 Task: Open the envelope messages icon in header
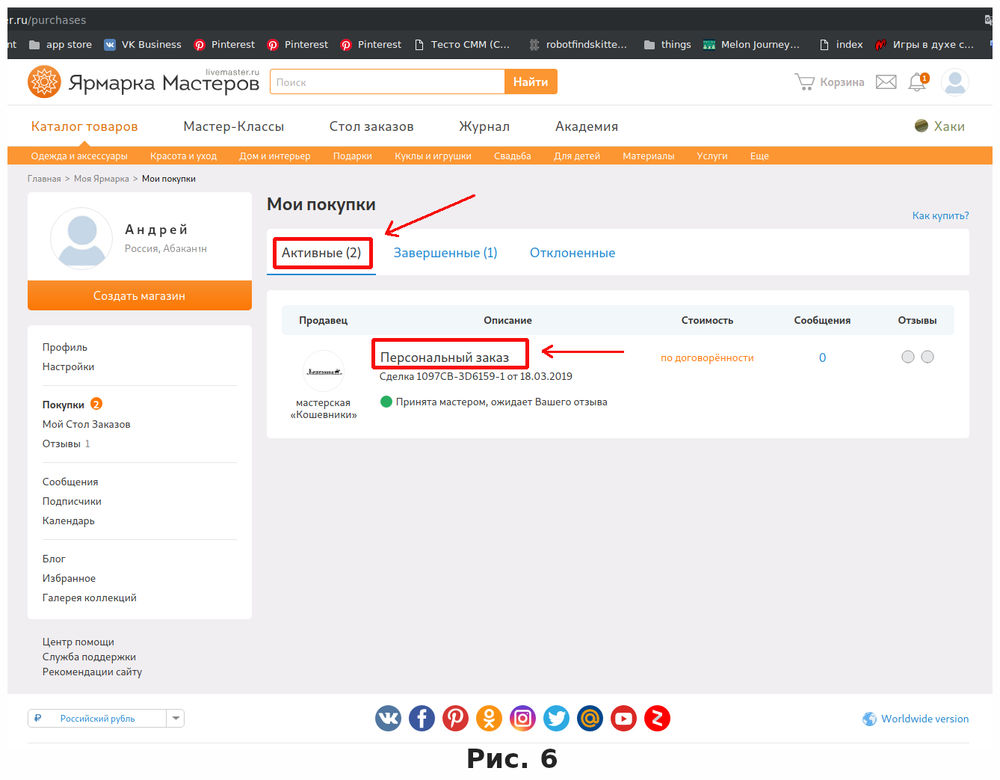[x=885, y=82]
